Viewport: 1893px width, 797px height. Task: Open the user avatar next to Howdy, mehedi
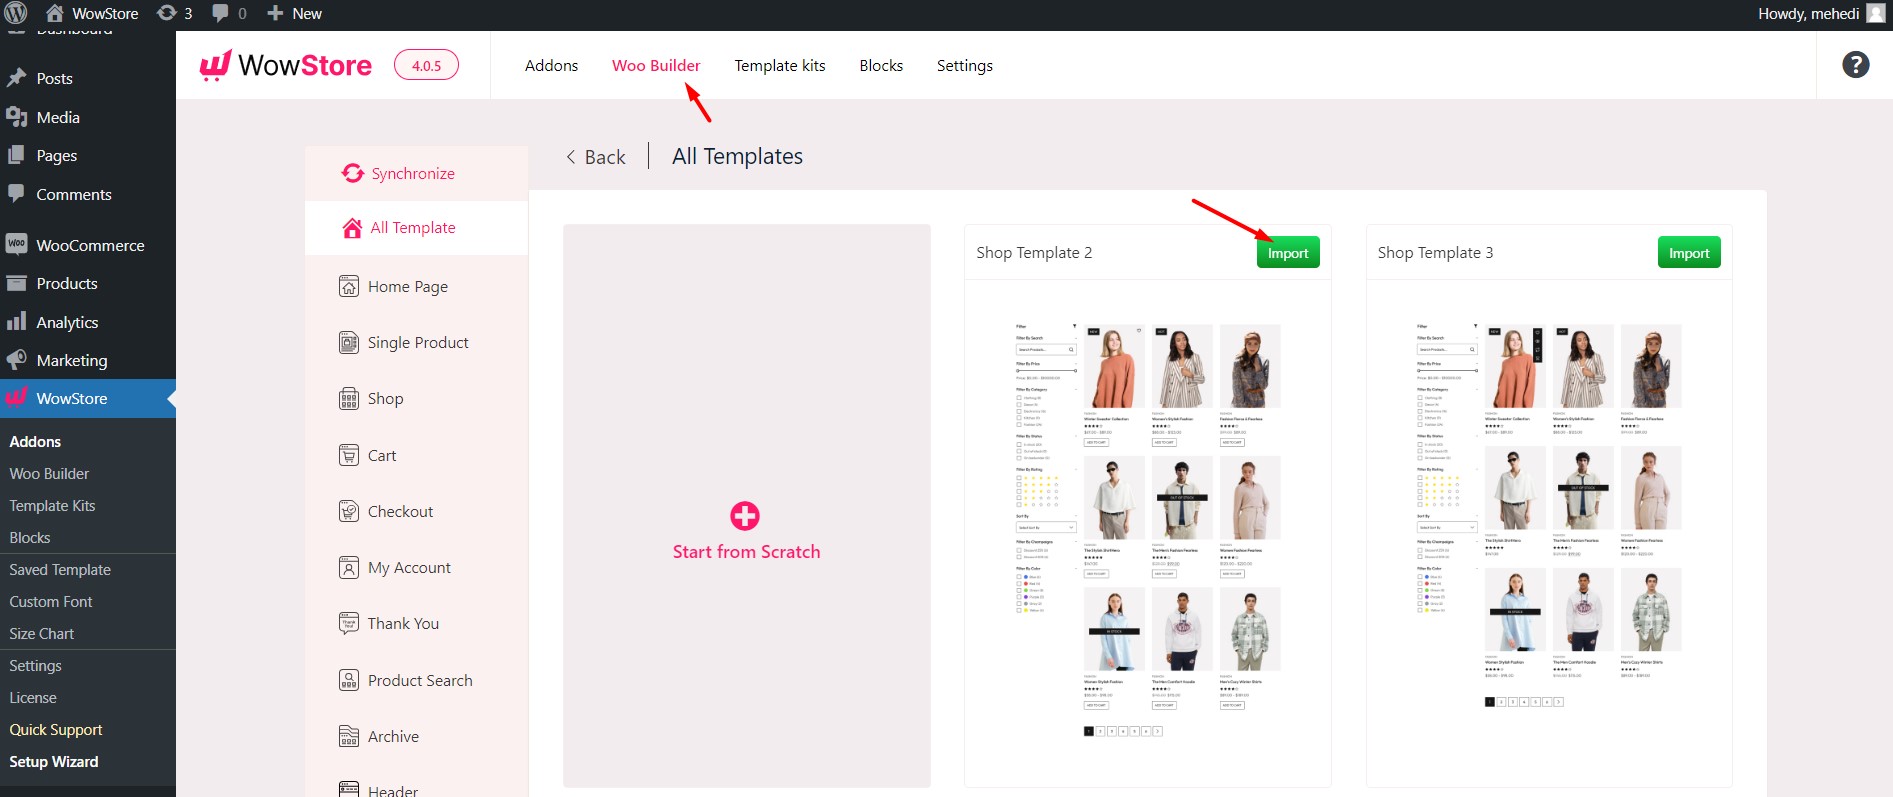(x=1875, y=13)
